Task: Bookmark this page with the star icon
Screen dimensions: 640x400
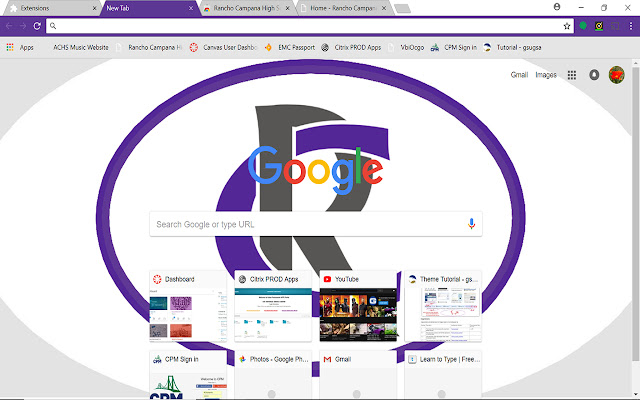Action: click(567, 26)
